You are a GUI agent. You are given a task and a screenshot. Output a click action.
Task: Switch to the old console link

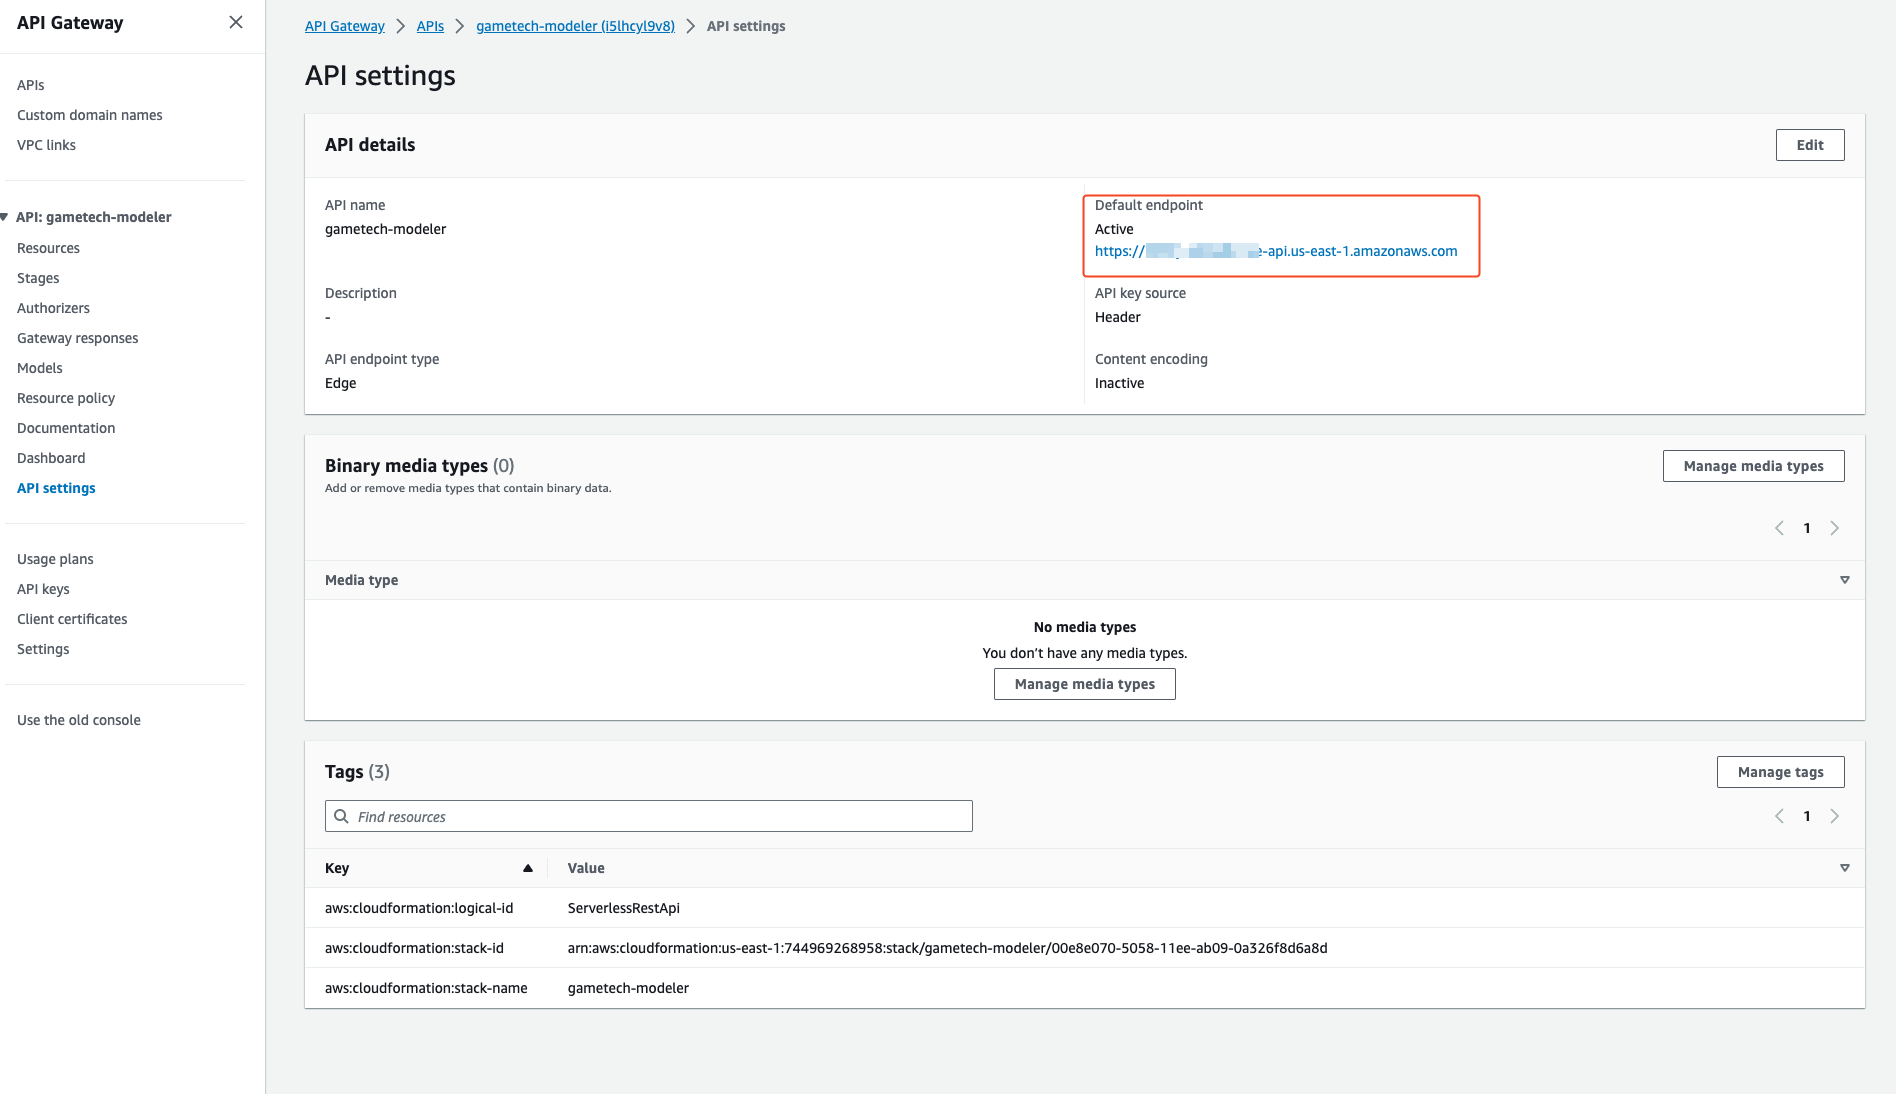(79, 720)
